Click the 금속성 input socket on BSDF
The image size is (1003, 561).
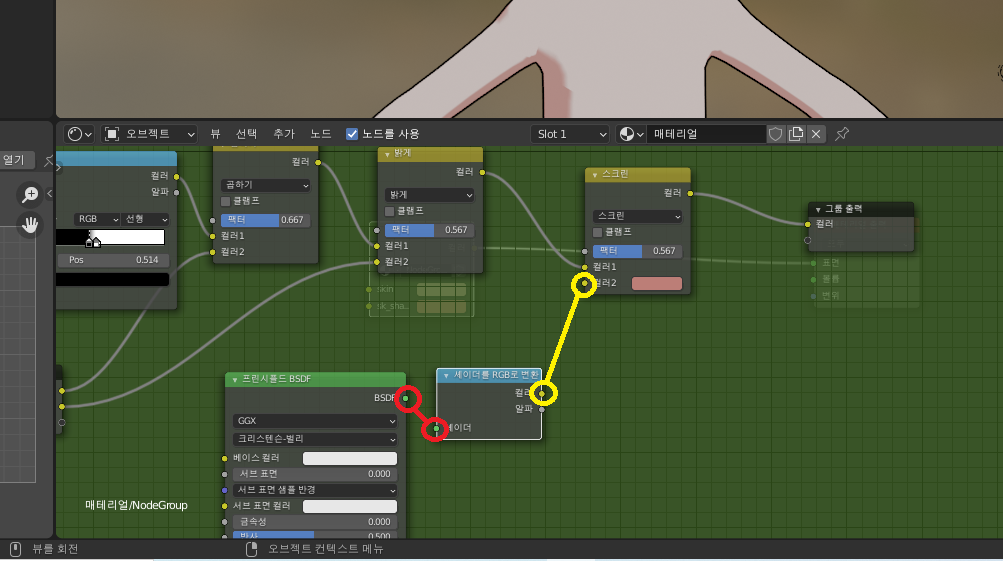[x=225, y=522]
